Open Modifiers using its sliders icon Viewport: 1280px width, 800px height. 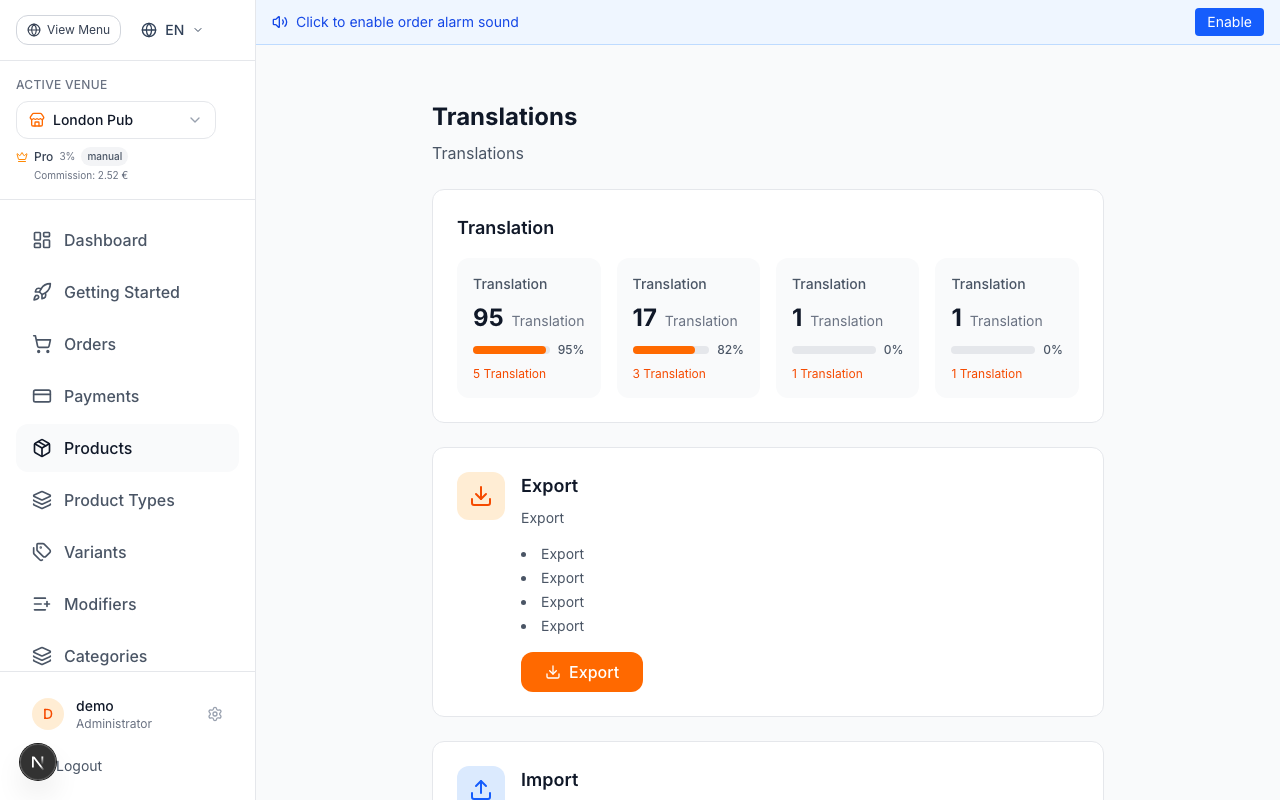(41, 604)
